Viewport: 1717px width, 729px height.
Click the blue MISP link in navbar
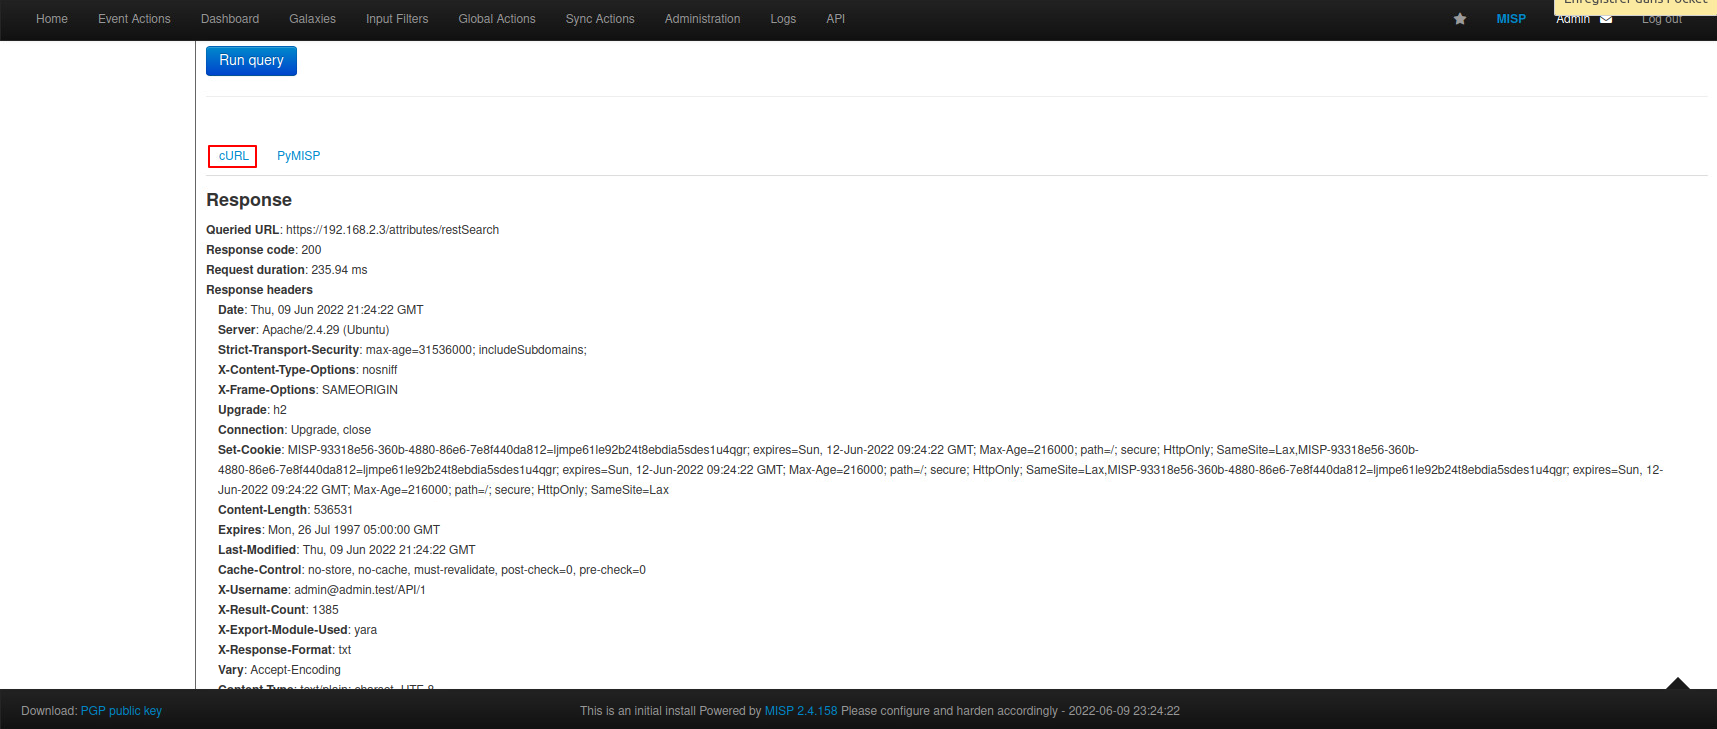pyautogui.click(x=1511, y=19)
